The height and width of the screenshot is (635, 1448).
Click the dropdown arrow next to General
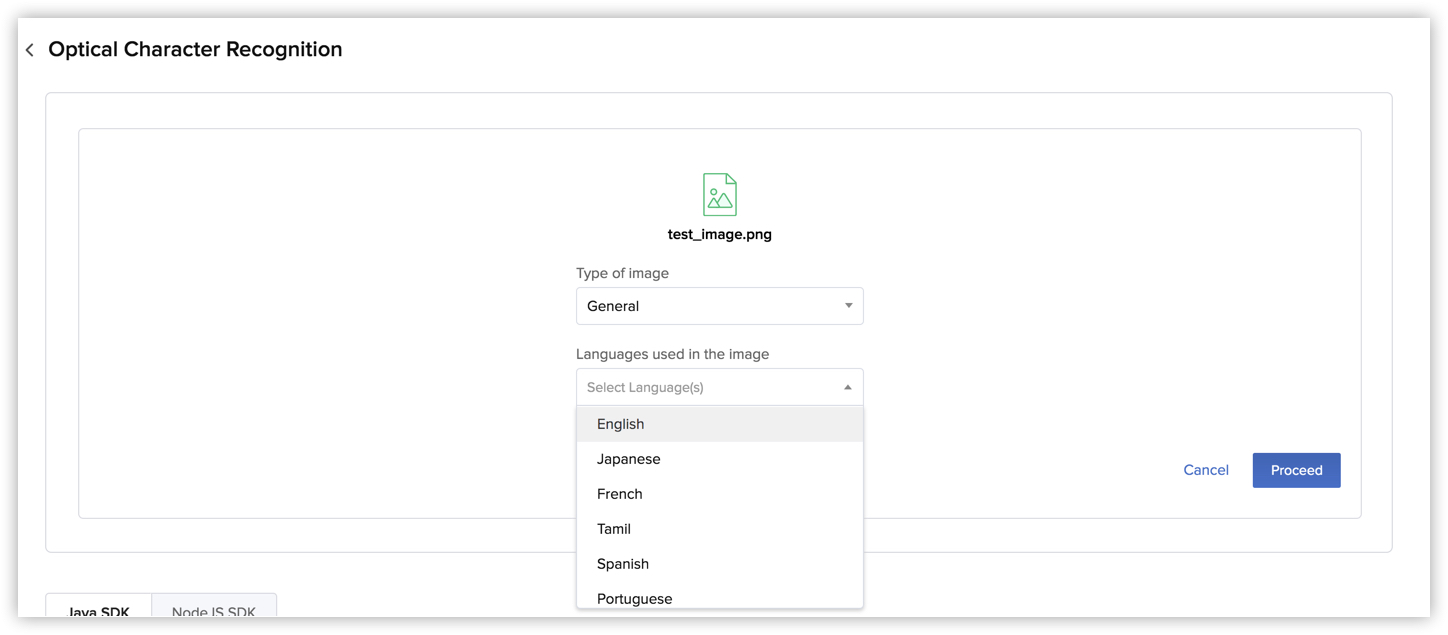(847, 305)
